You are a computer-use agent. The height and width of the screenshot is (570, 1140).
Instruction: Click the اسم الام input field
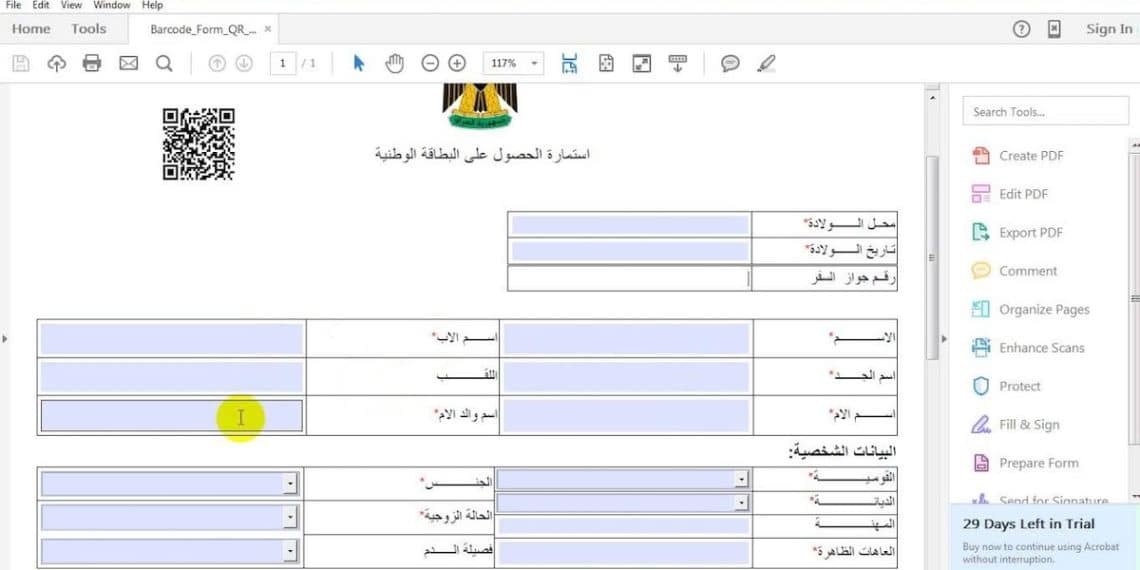pyautogui.click(x=626, y=416)
